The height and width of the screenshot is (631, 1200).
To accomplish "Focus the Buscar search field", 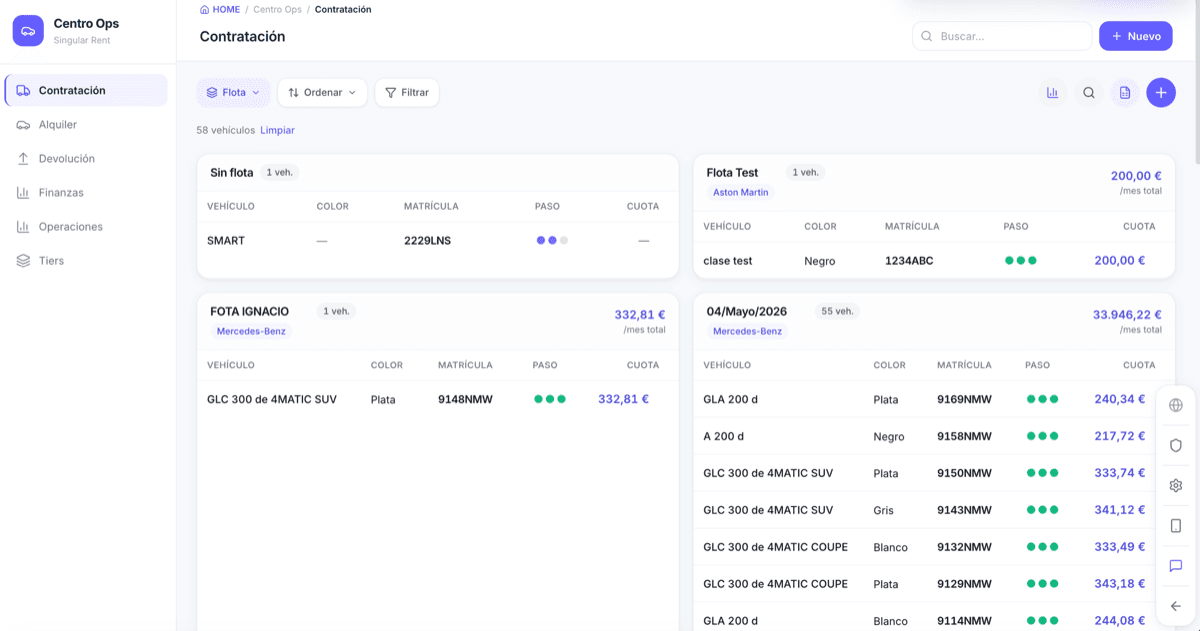I will point(1002,36).
